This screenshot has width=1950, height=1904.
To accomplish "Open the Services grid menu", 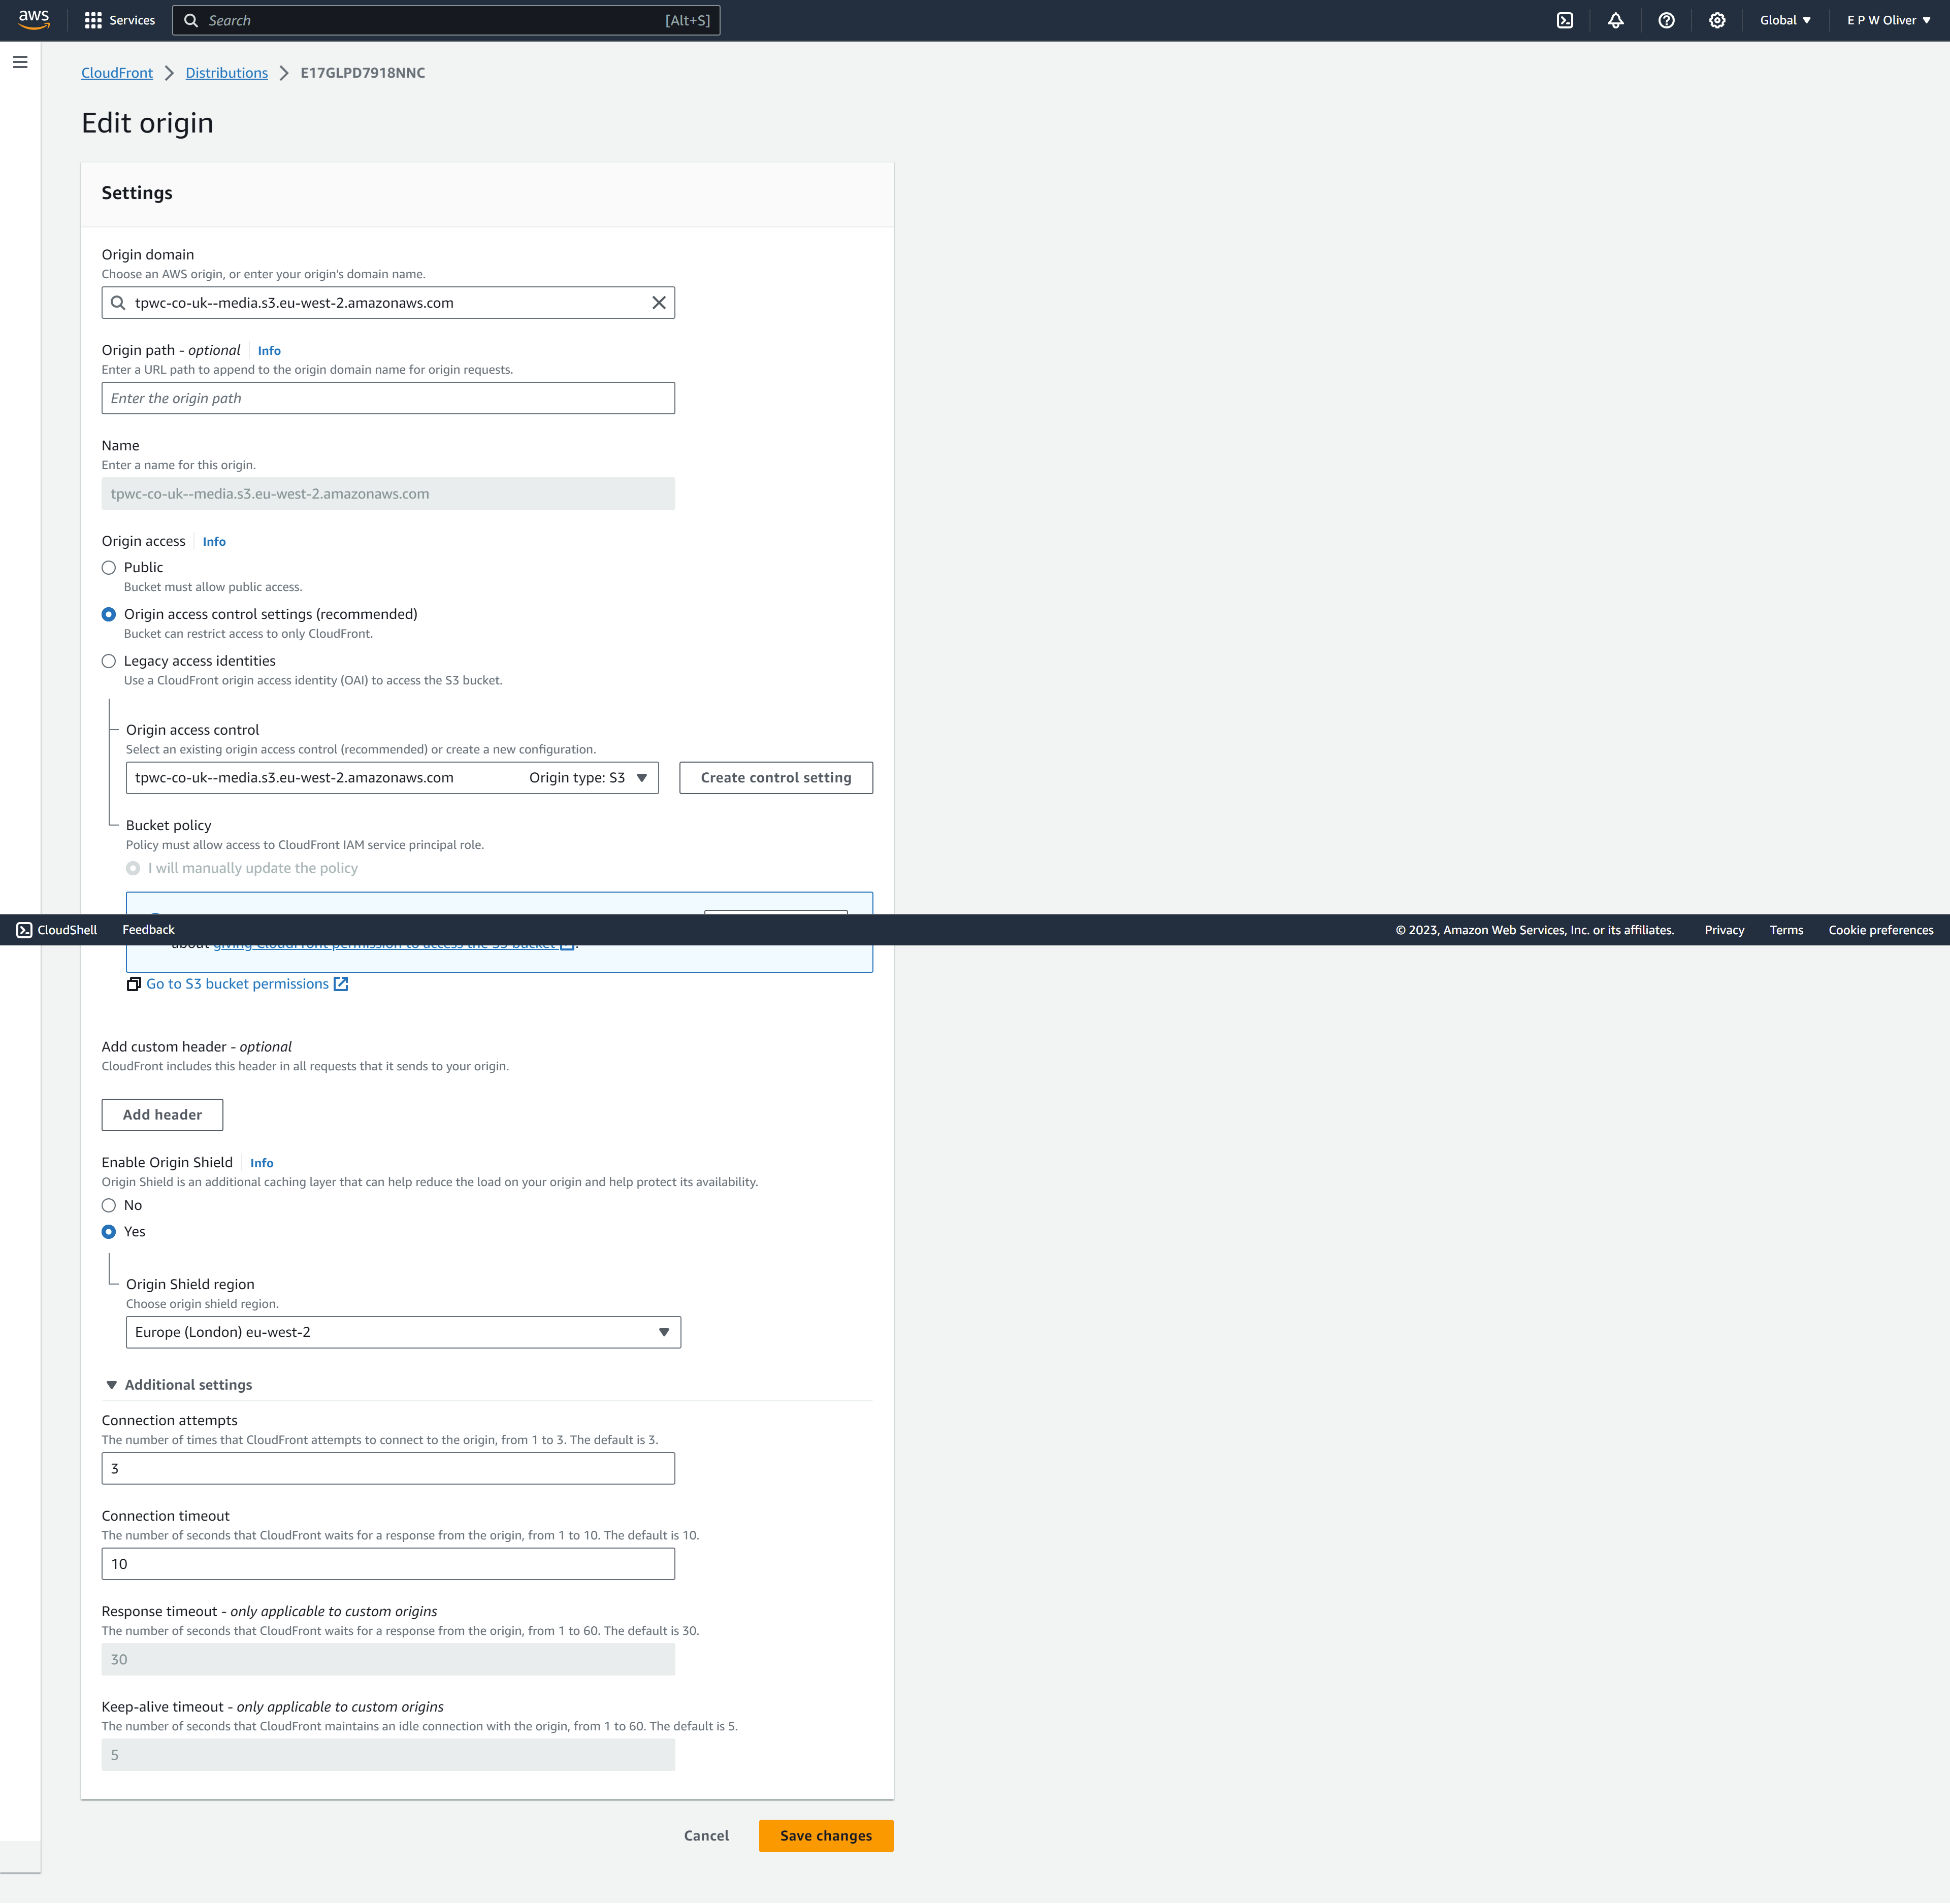I will coord(93,20).
